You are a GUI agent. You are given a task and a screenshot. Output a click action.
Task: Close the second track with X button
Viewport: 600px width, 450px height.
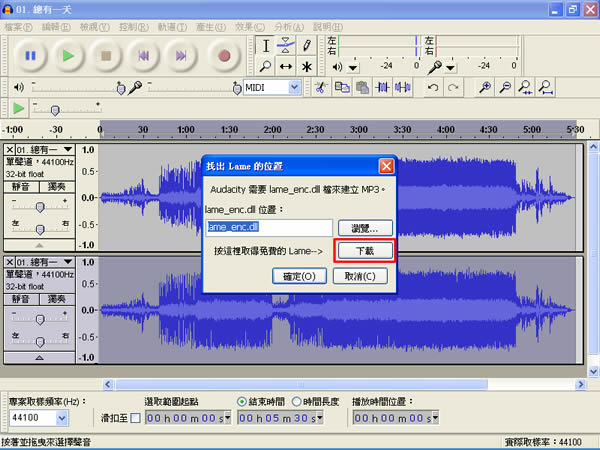(x=10, y=262)
